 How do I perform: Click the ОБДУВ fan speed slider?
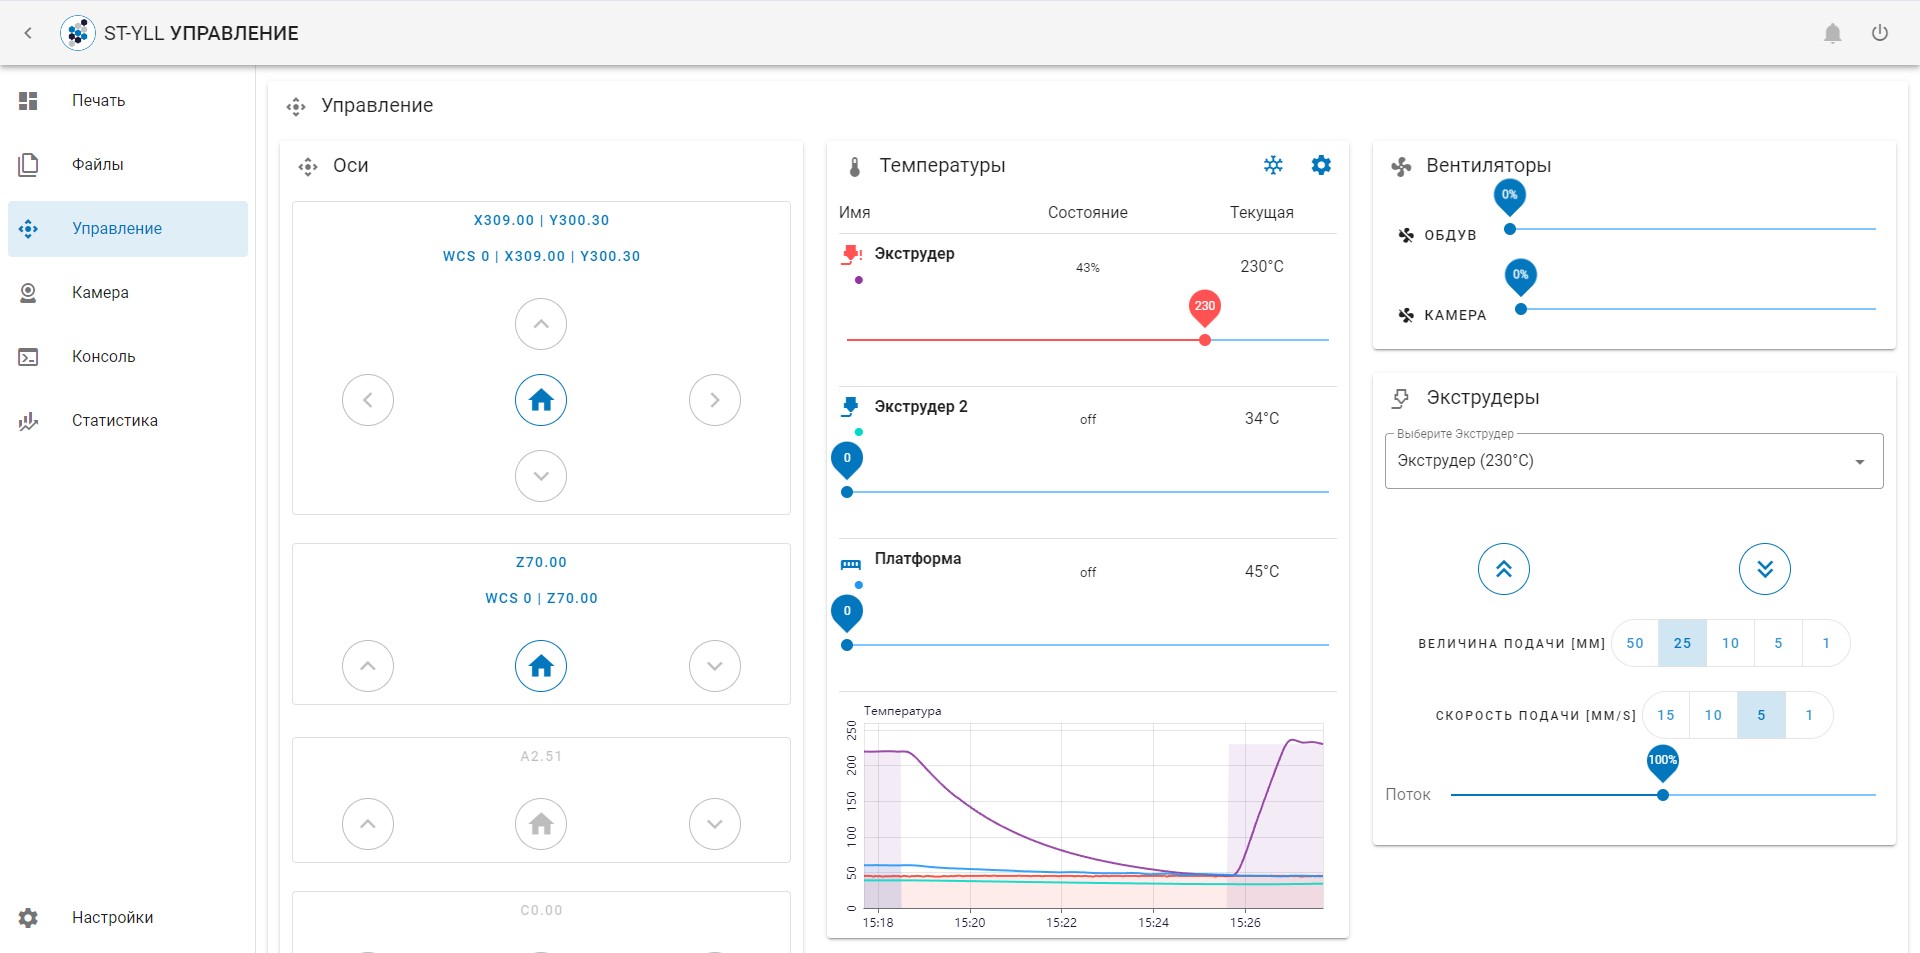tap(1693, 229)
